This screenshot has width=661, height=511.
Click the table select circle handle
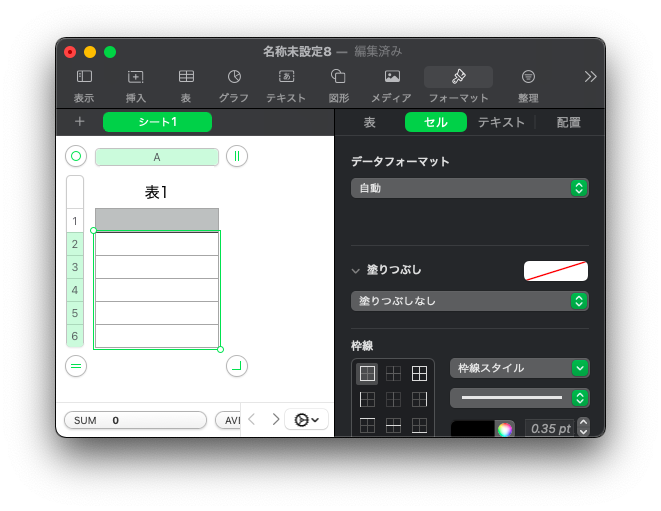coord(76,156)
